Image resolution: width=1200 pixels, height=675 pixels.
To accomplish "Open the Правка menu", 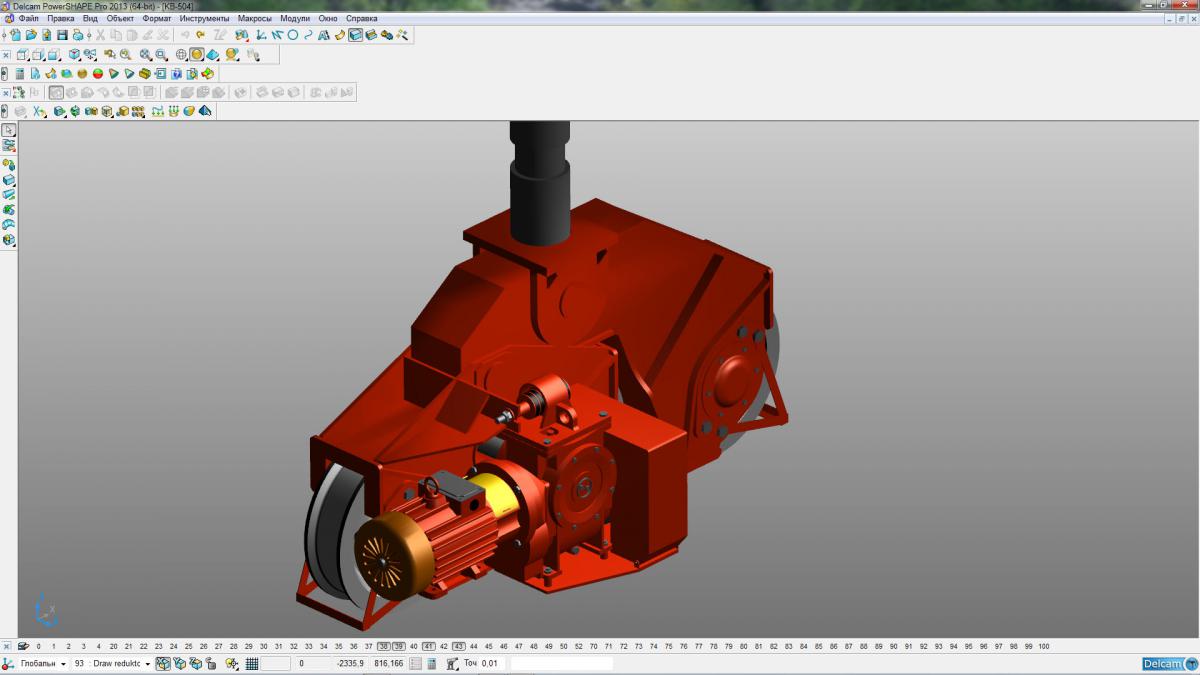I will point(61,18).
